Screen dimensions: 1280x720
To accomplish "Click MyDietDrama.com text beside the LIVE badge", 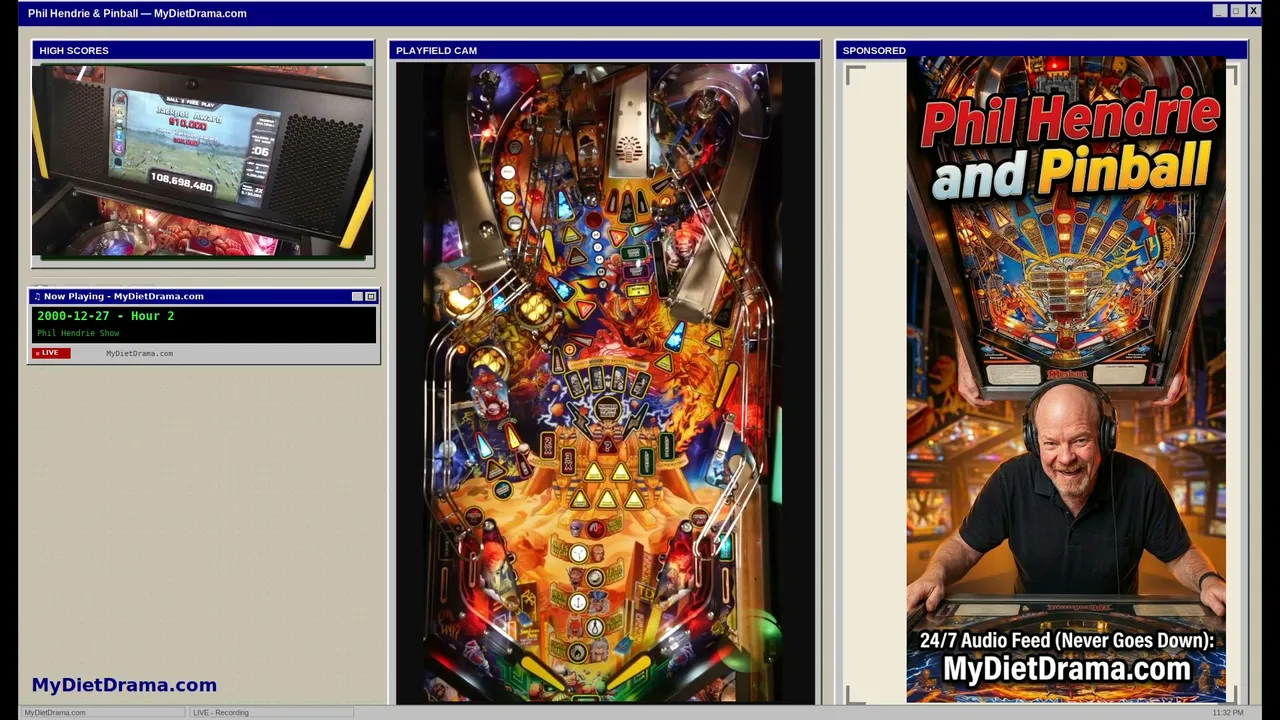I will point(139,353).
